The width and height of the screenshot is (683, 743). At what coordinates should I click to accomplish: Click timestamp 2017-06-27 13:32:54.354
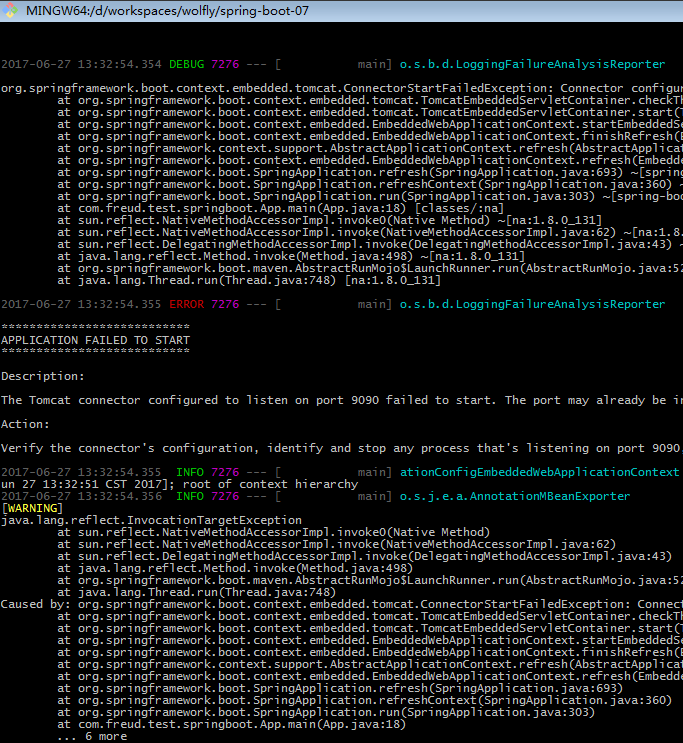[x=81, y=64]
